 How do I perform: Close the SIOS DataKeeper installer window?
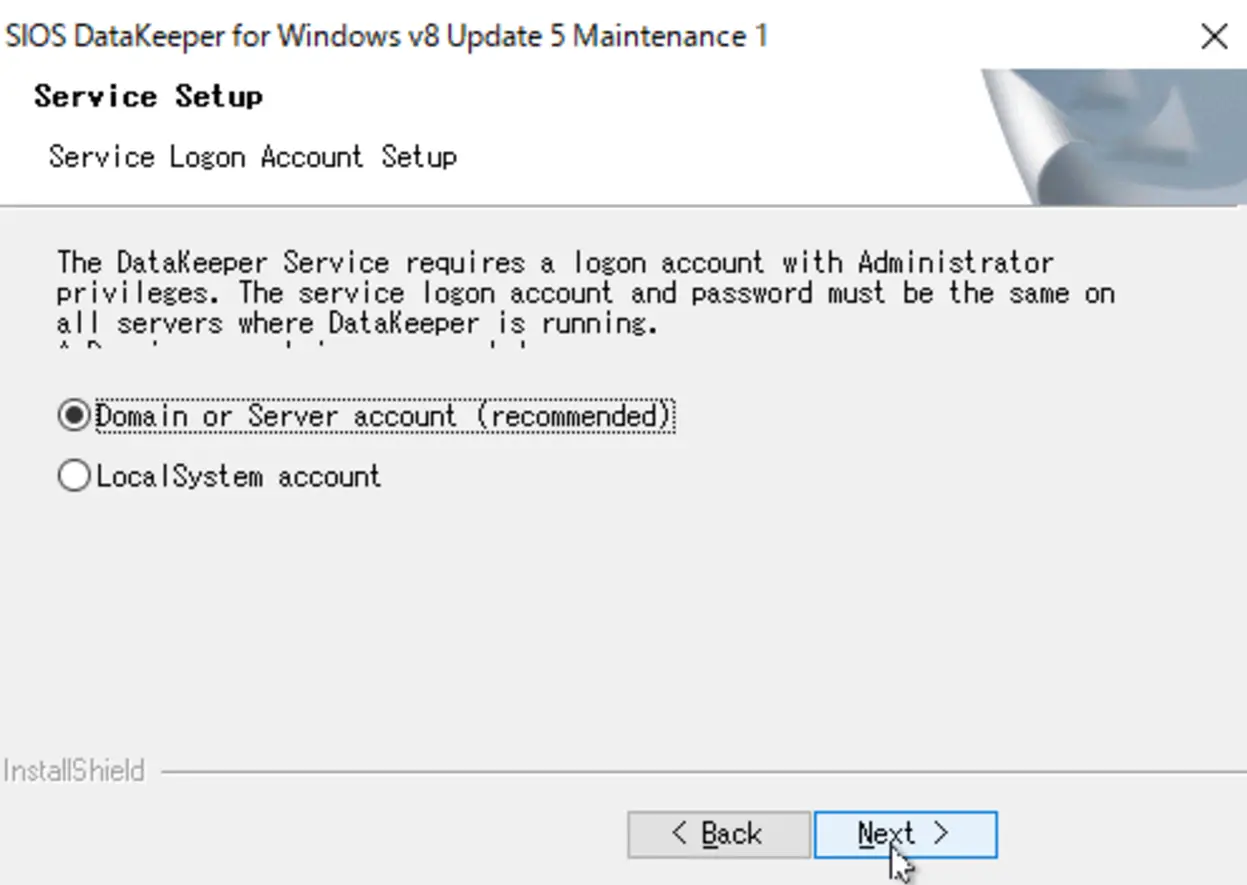1214,37
